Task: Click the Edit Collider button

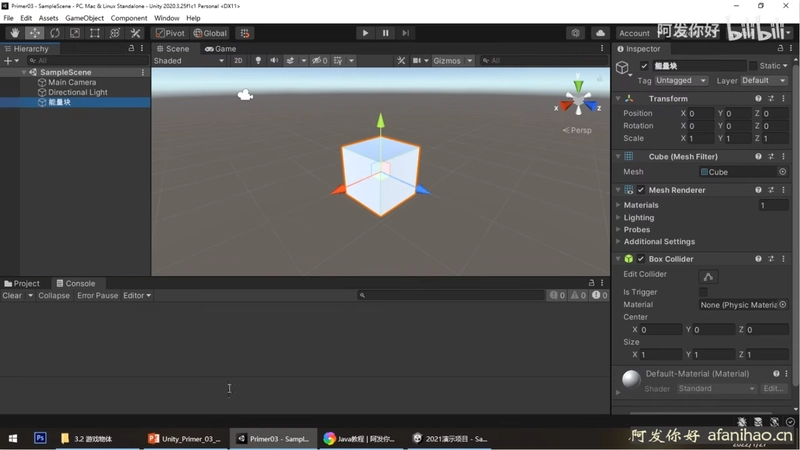Action: click(708, 277)
